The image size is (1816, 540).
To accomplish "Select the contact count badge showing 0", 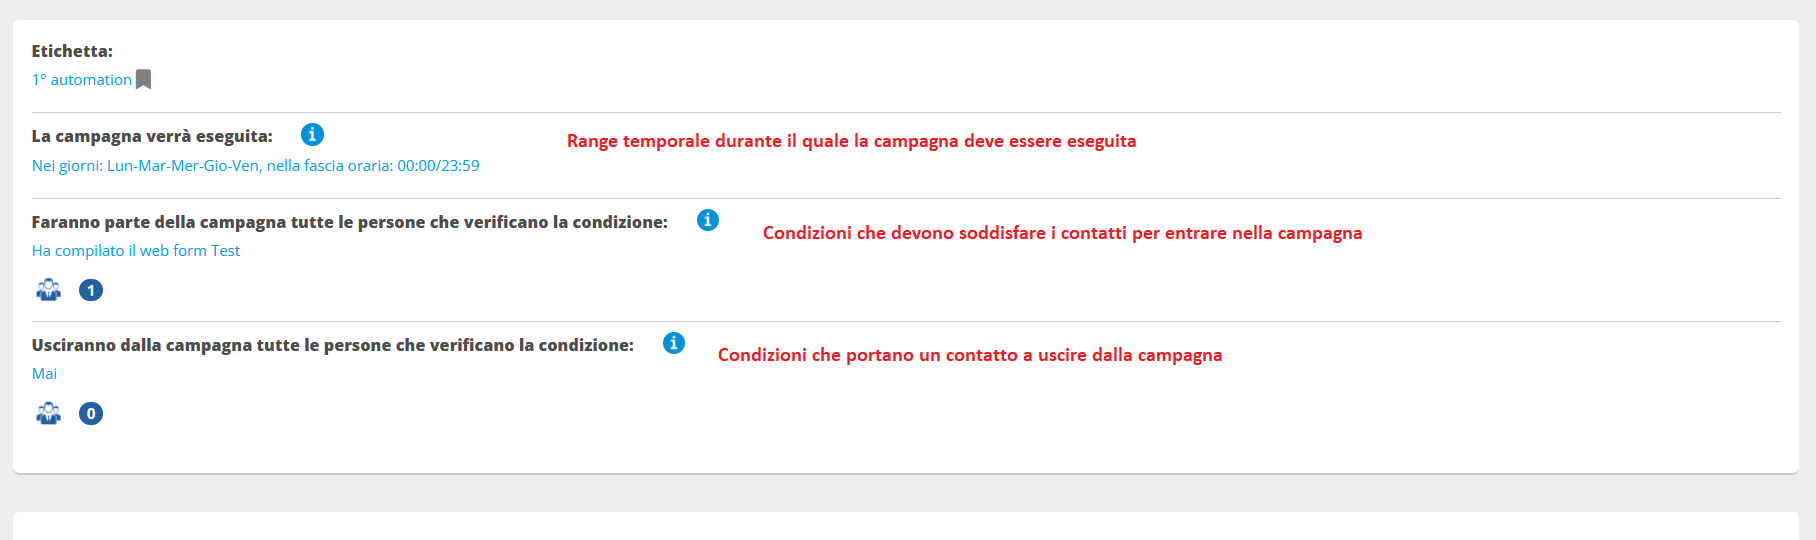I will point(91,413).
